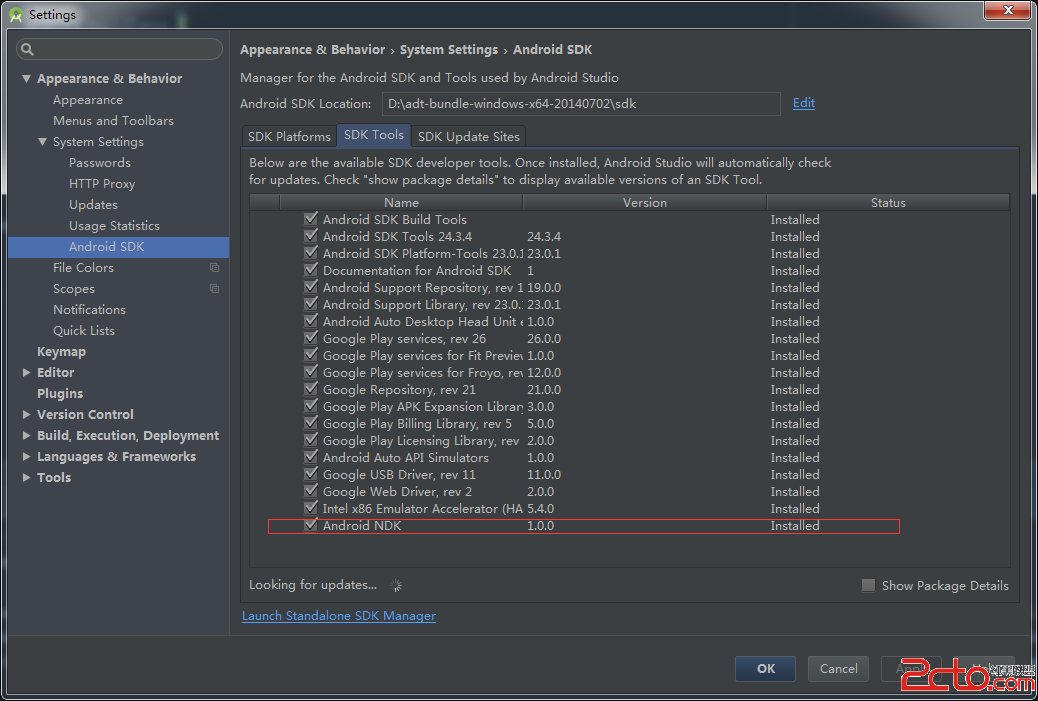Viewport: 1038px width, 701px height.
Task: Toggle Intel x86 Emulator Accelerator checkbox
Action: coord(310,508)
